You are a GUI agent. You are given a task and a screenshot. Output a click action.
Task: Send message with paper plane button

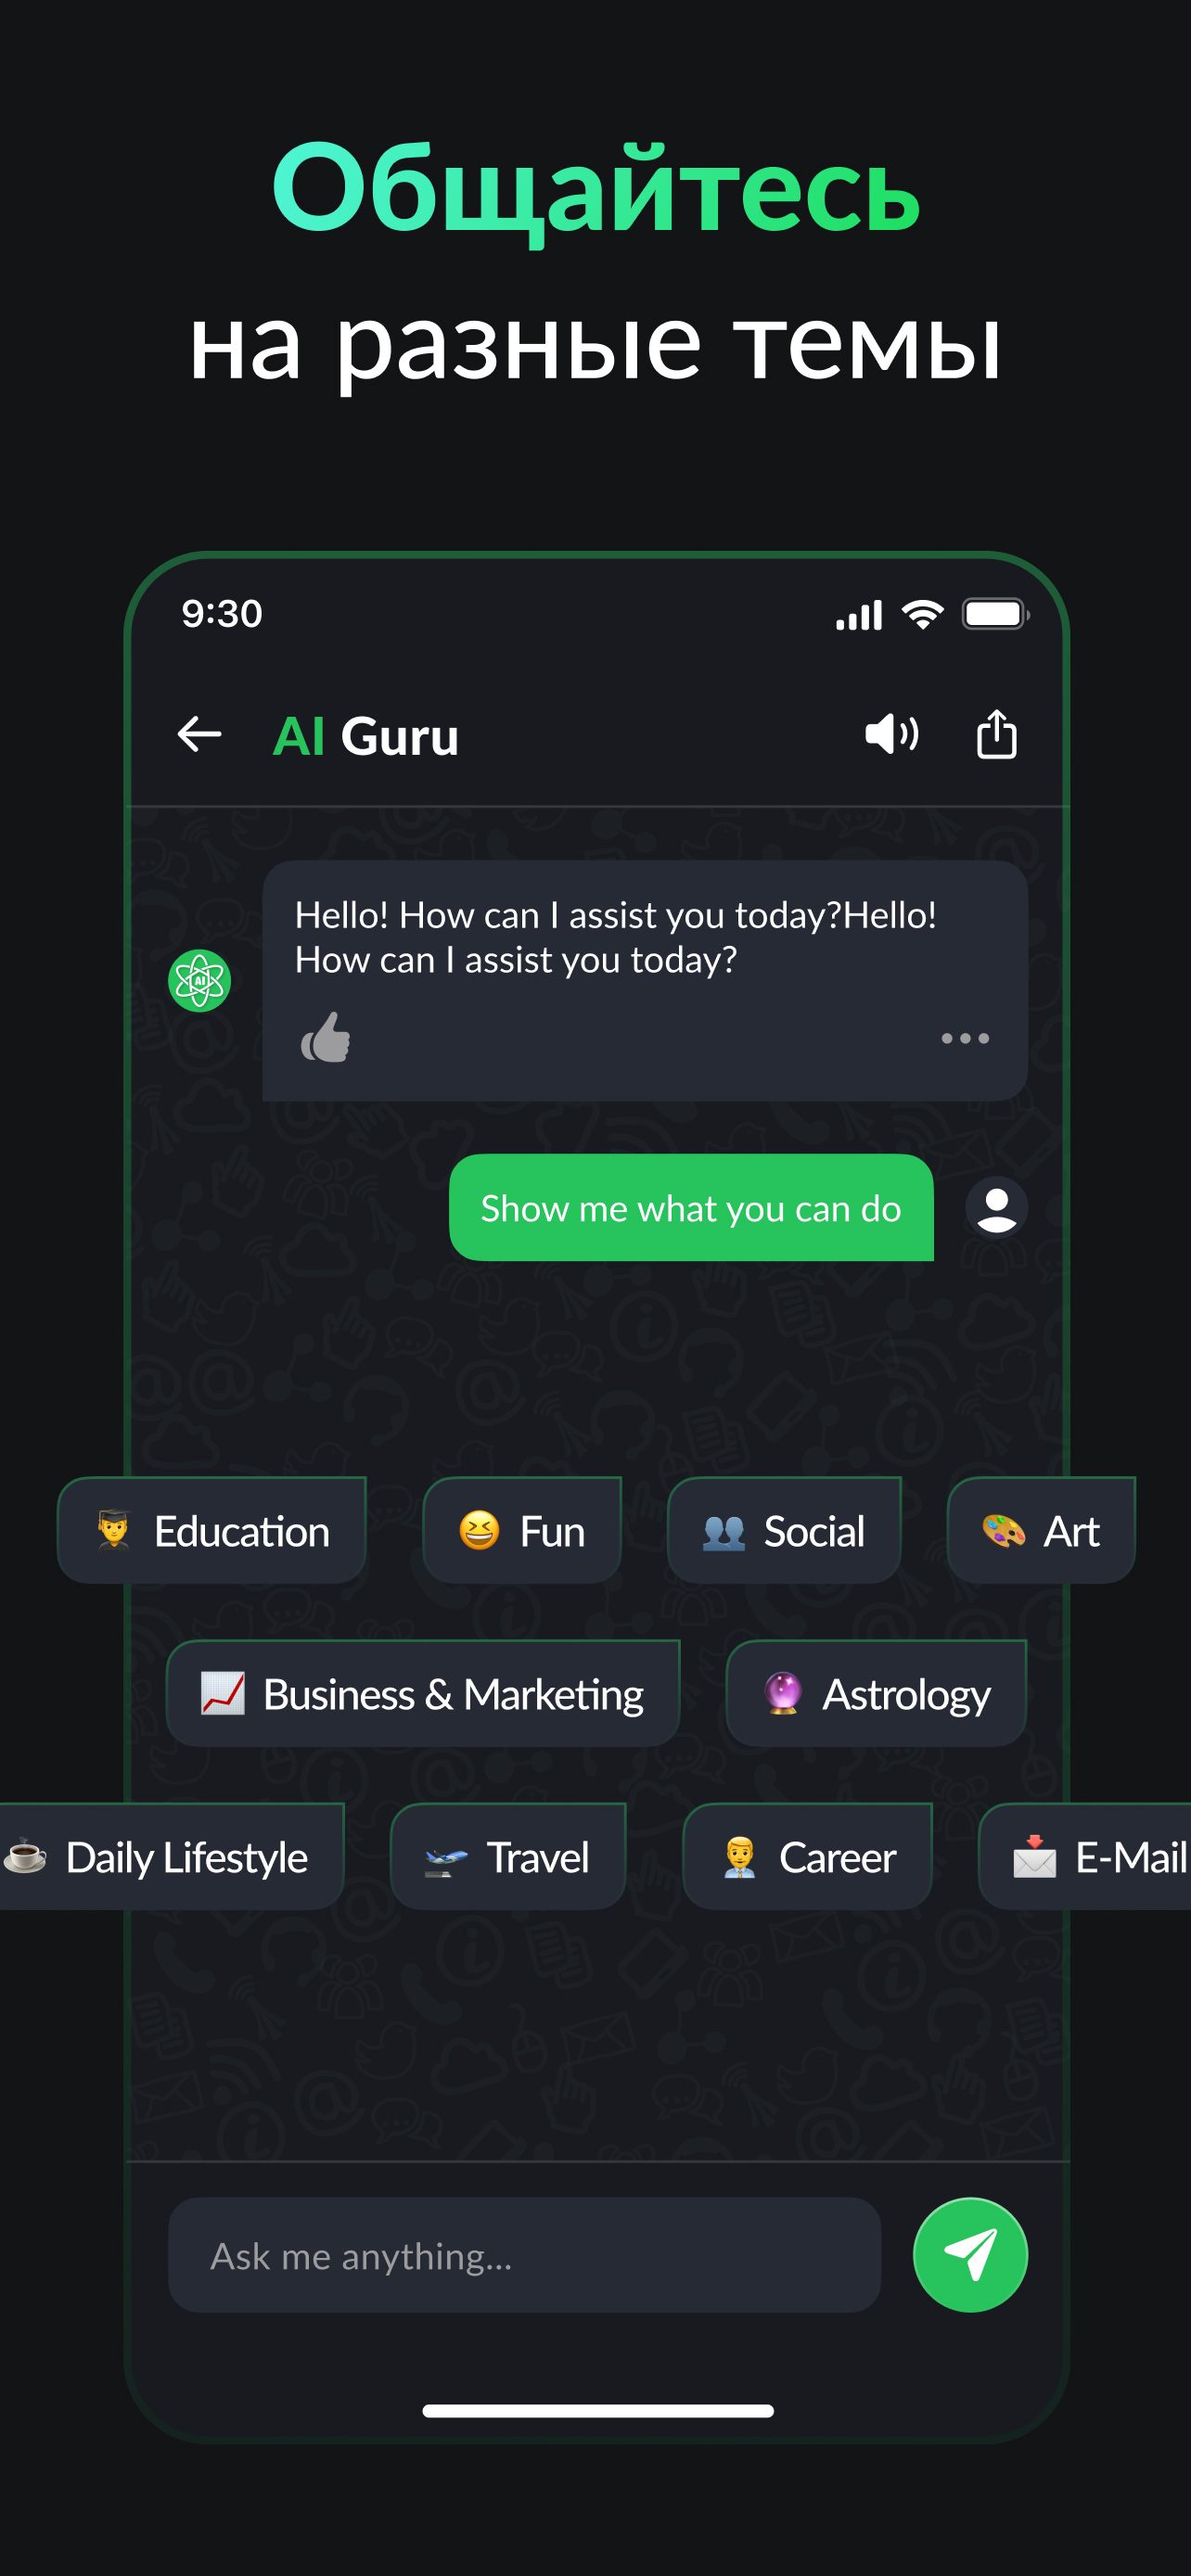(970, 2254)
